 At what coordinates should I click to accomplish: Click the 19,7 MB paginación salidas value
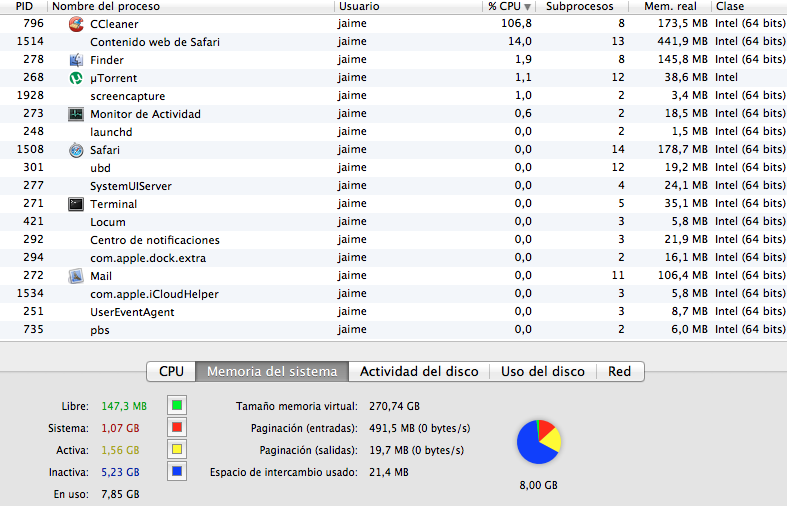pyautogui.click(x=417, y=450)
